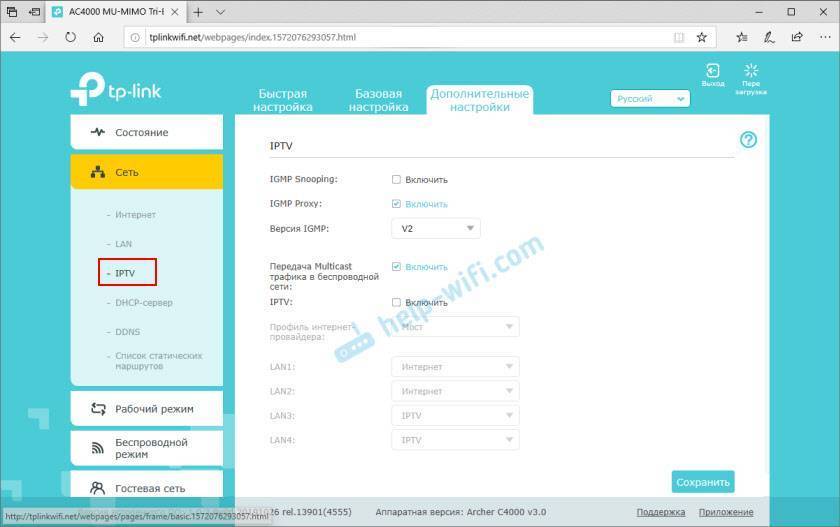Click the IPTV section heading
Viewport: 840px width, 527px height.
[281, 146]
